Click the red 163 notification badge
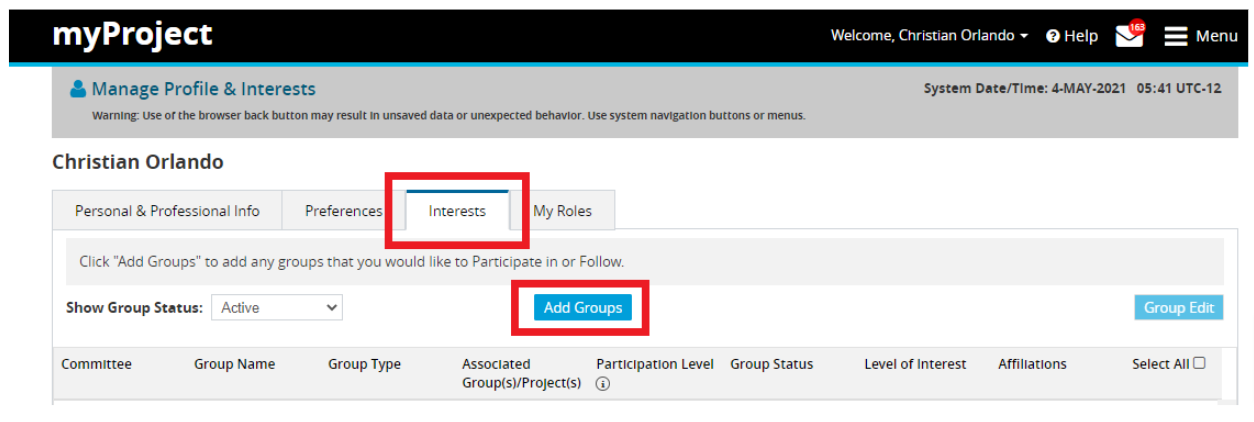Image resolution: width=1254 pixels, height=422 pixels. tap(1137, 26)
